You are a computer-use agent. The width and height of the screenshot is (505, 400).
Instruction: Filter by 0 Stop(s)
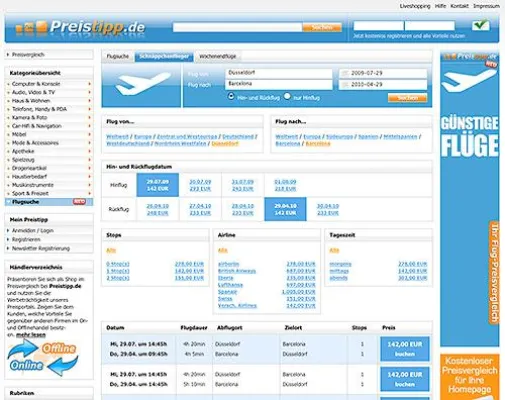click(x=118, y=264)
